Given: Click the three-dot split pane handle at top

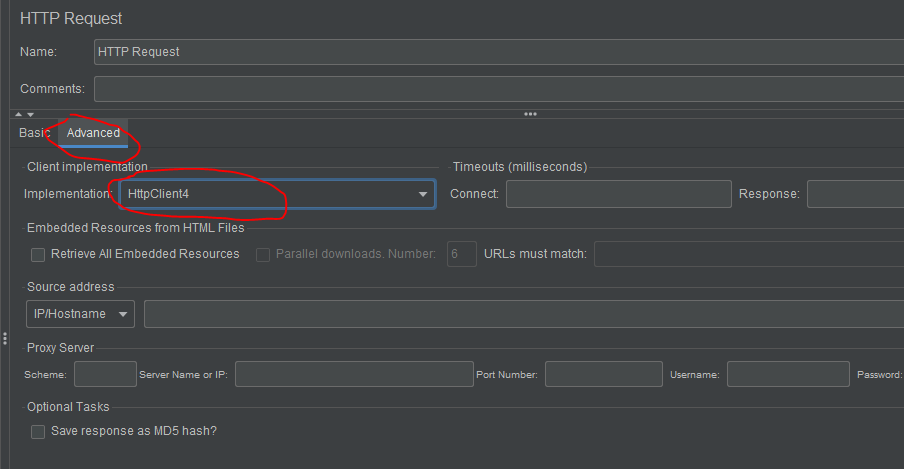Looking at the screenshot, I should [x=530, y=114].
